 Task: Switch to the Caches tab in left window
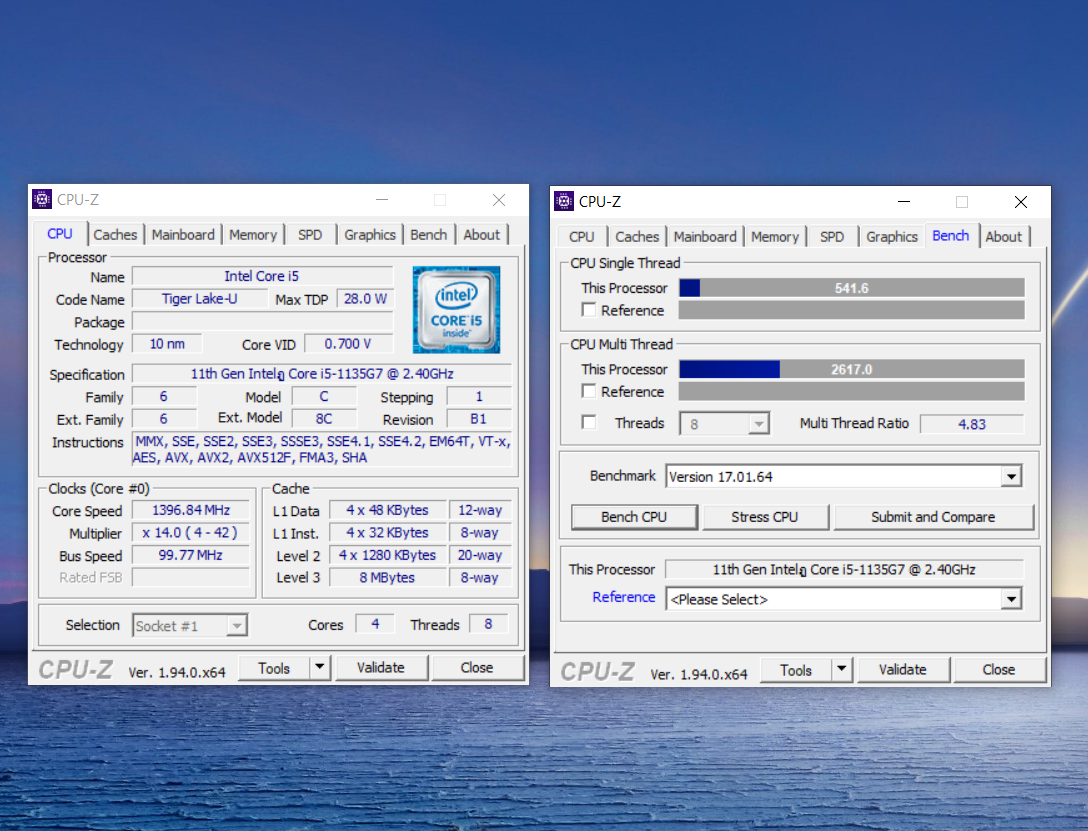[115, 235]
